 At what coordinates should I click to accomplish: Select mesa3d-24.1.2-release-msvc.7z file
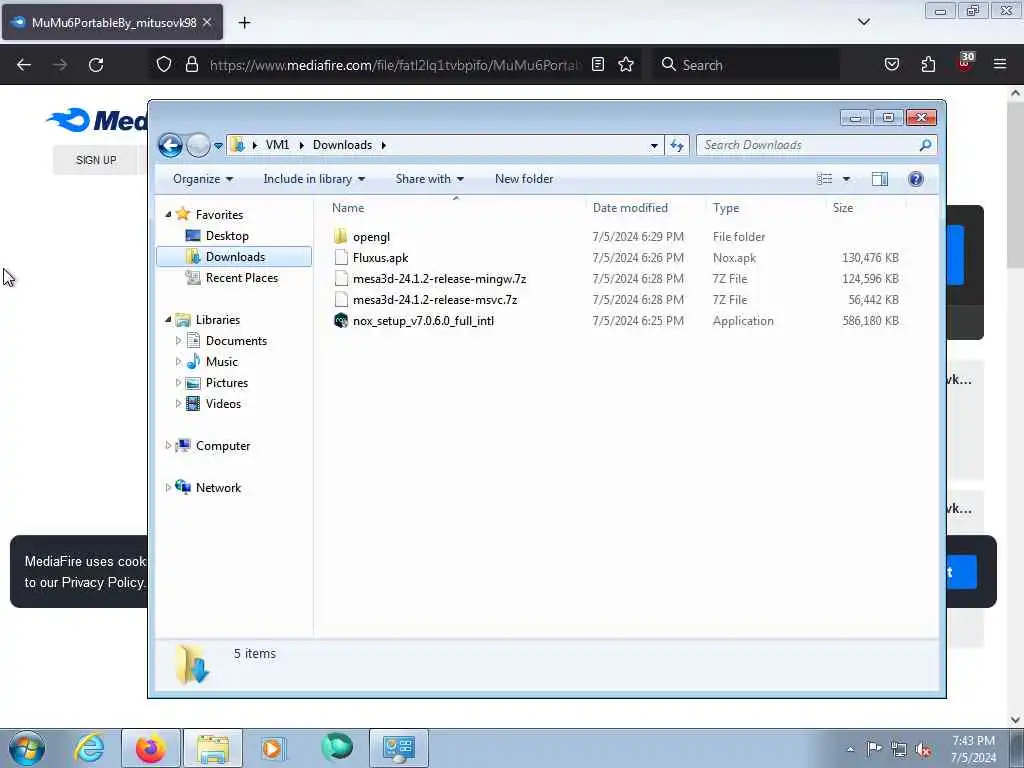tap(434, 300)
